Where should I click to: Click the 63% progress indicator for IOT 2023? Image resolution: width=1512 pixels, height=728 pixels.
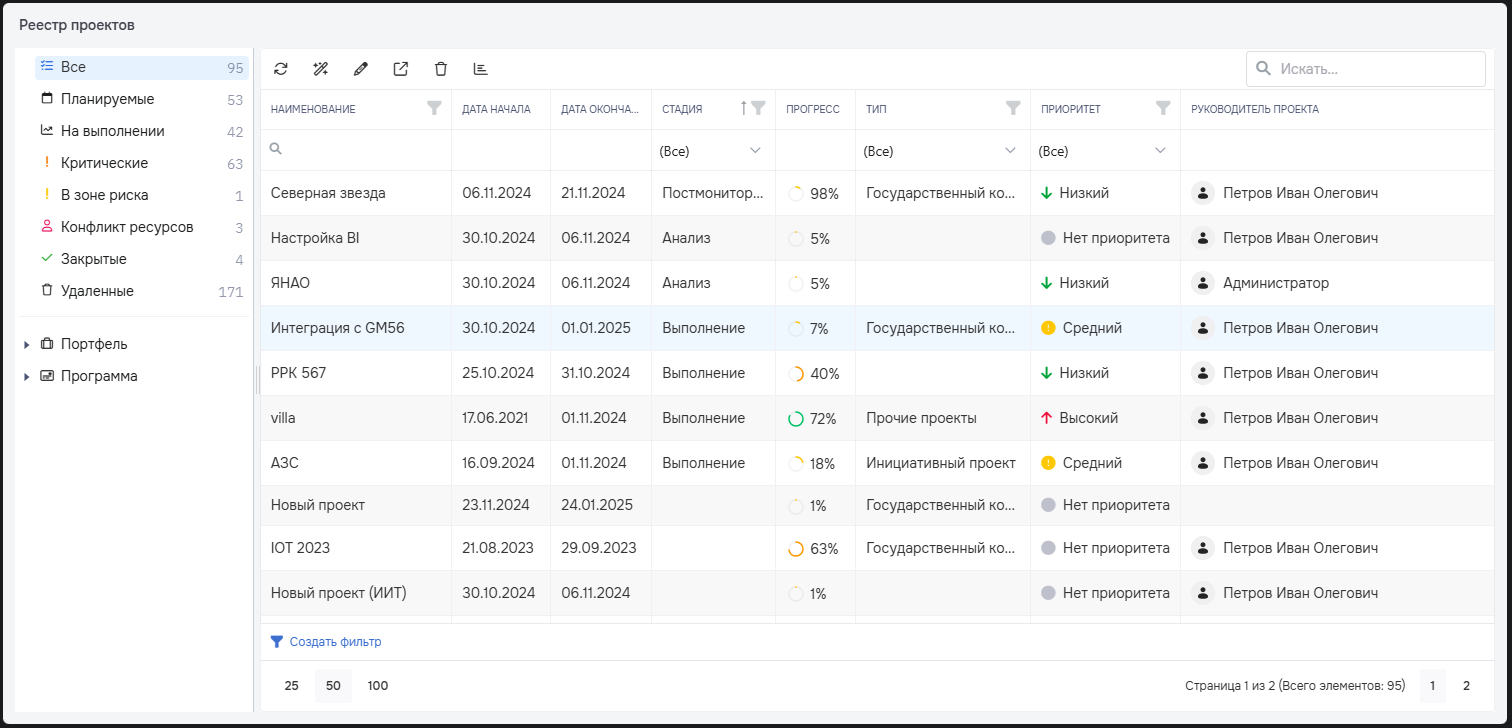click(813, 548)
